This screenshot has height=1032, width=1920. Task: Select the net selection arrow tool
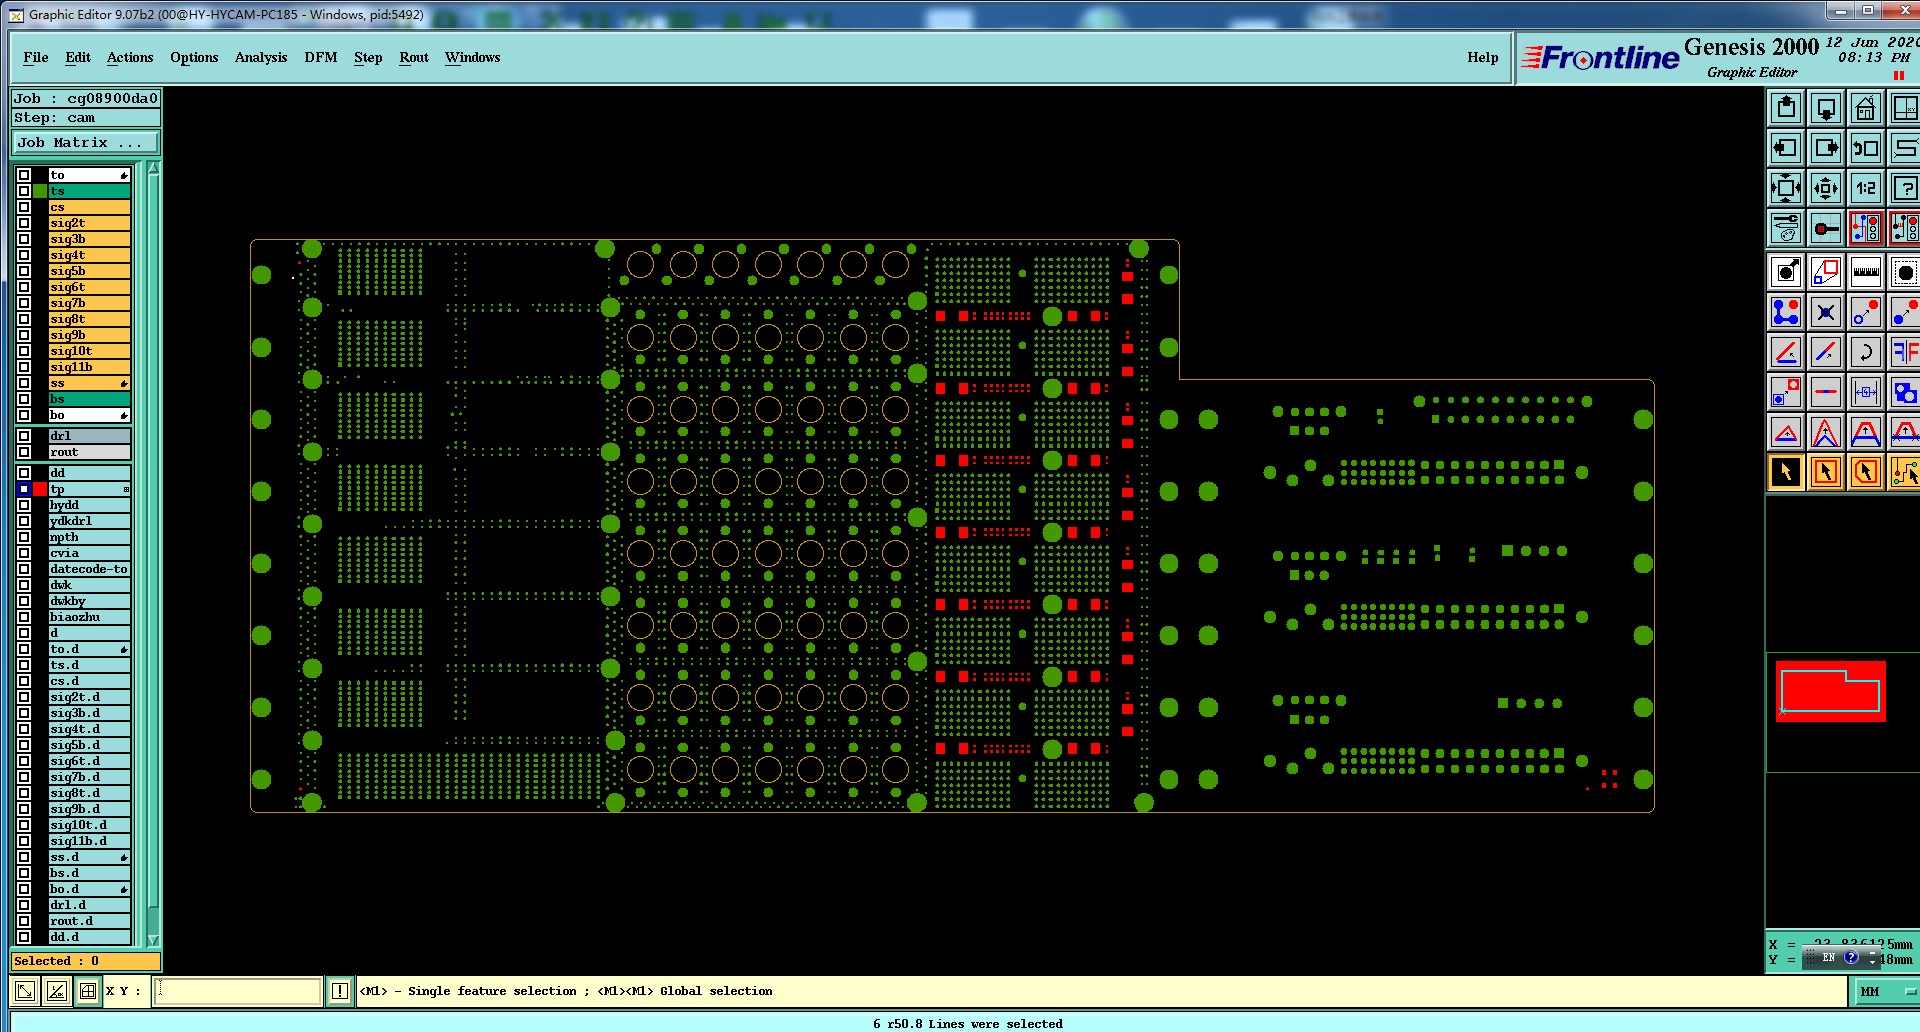click(x=1905, y=472)
